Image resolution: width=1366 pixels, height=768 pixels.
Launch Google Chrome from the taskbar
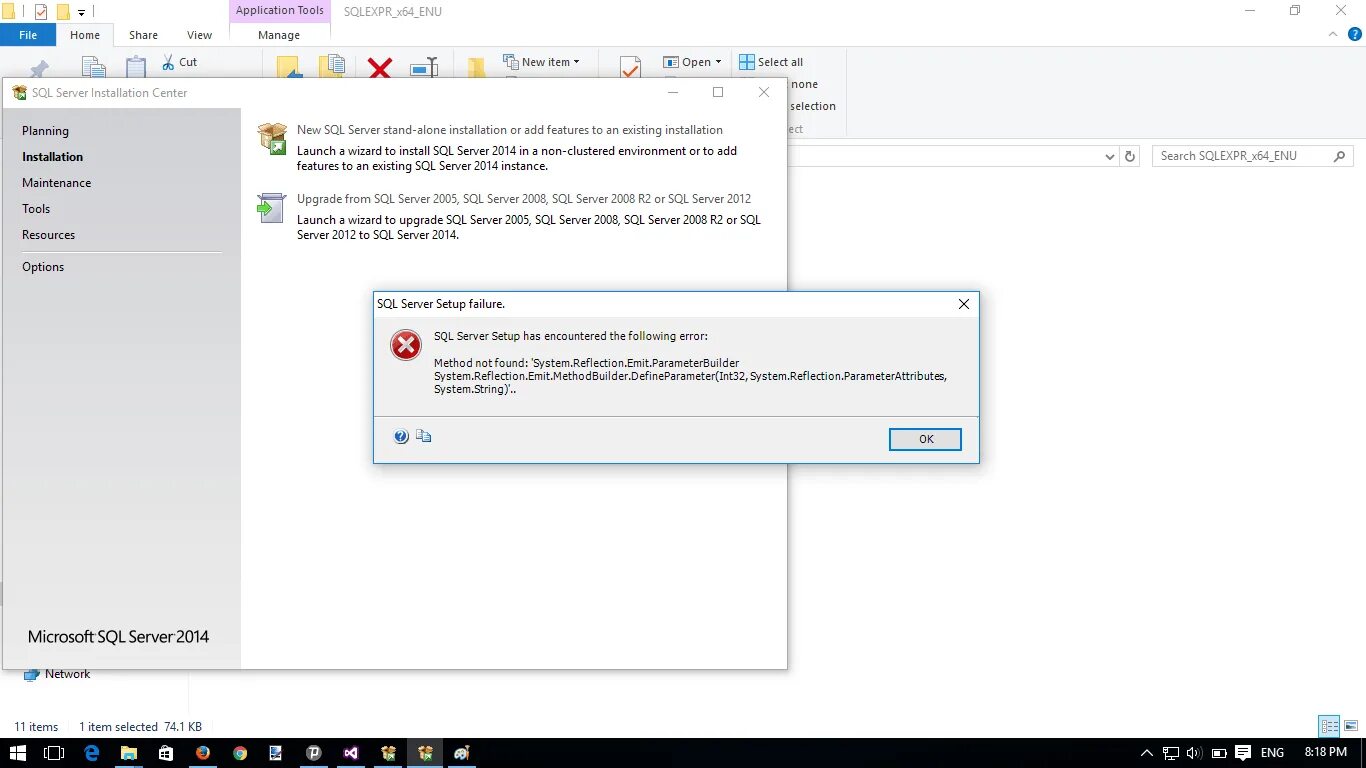[x=240, y=753]
